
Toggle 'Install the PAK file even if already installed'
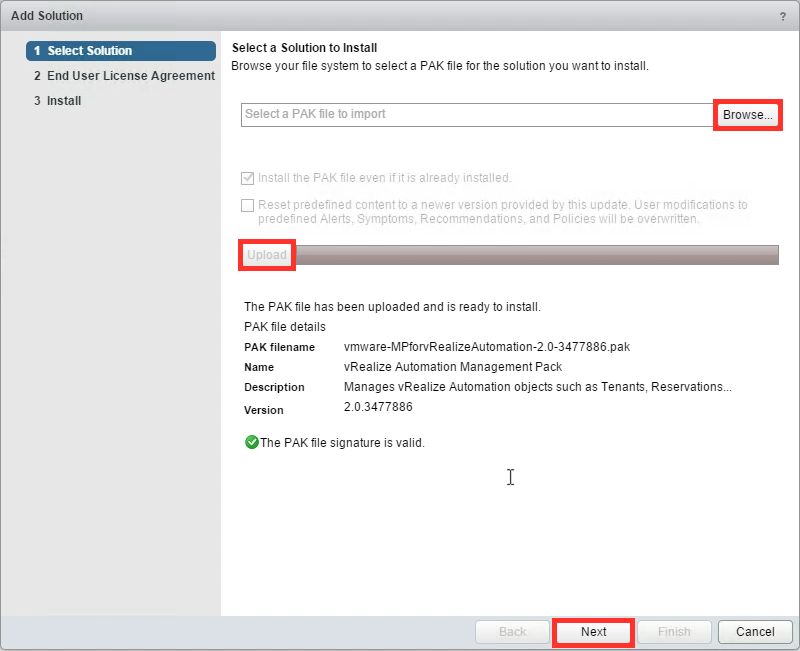click(247, 178)
